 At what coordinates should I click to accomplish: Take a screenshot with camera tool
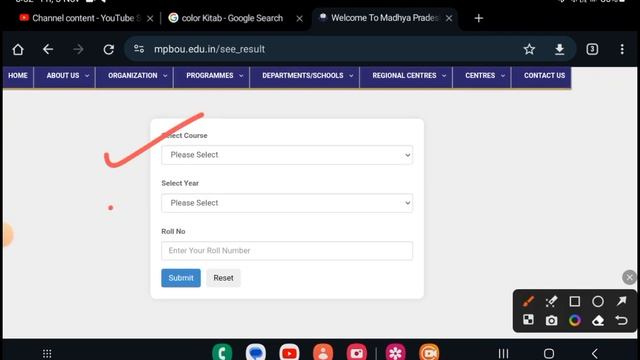click(x=551, y=320)
